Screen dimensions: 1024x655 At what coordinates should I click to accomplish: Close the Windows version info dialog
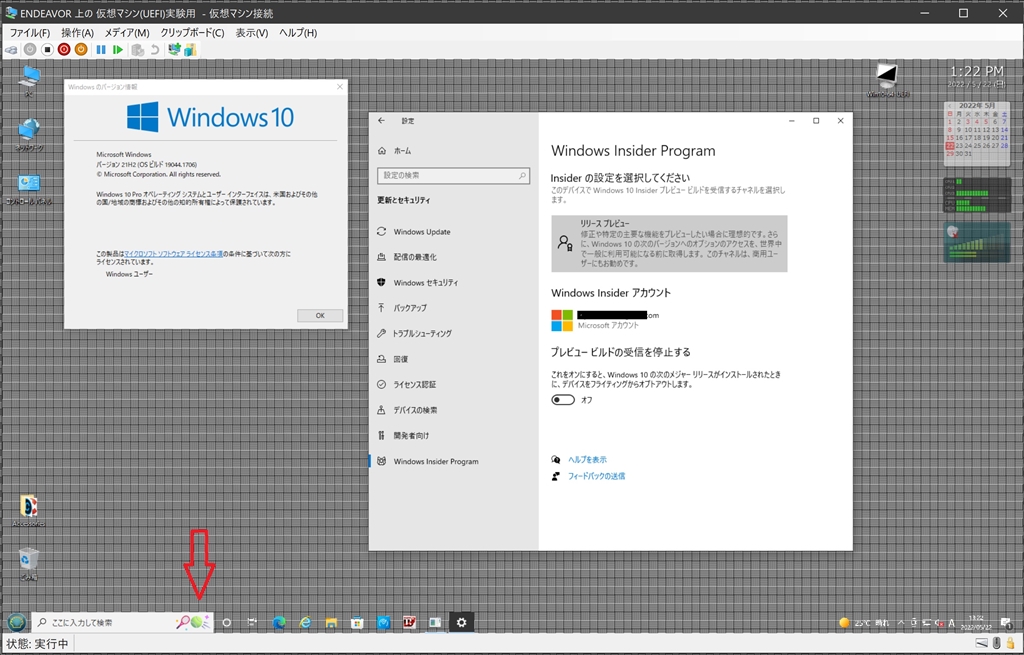coord(340,87)
